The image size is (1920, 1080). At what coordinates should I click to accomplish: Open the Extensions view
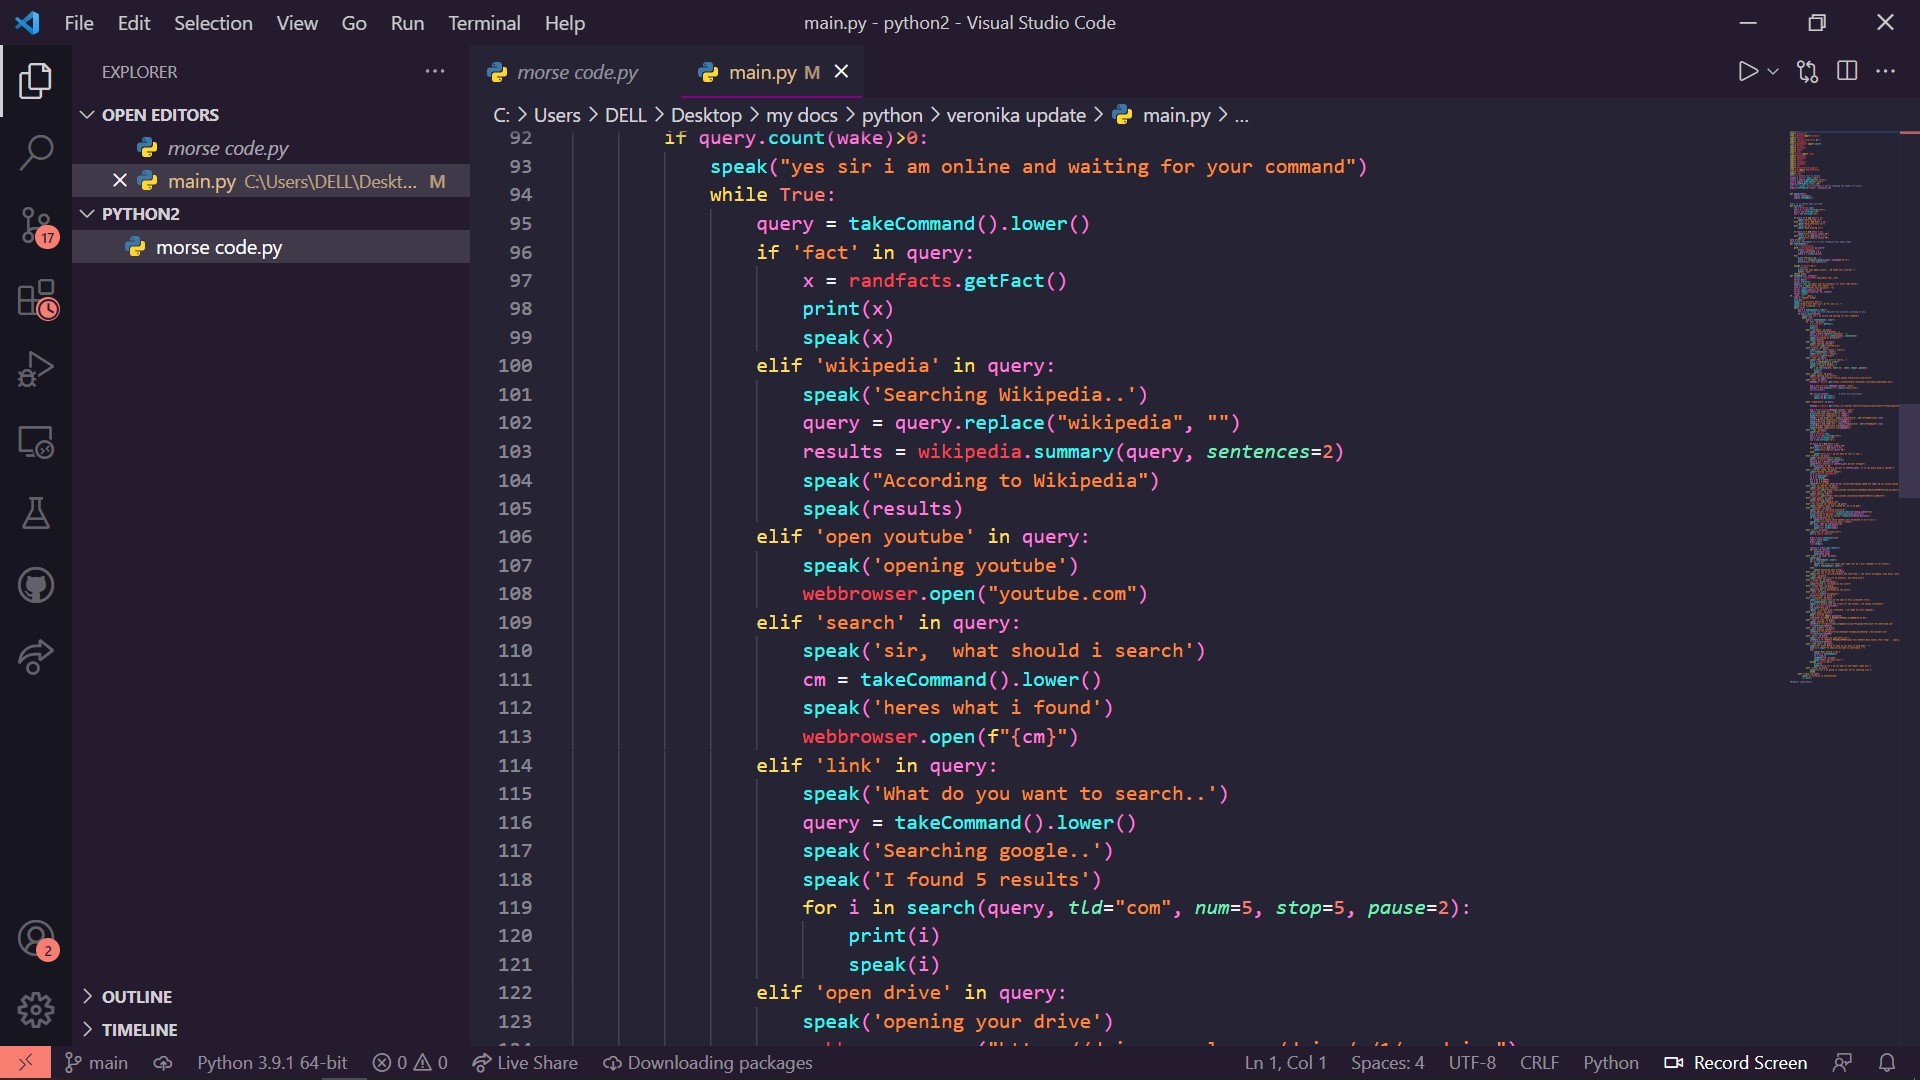click(x=36, y=298)
